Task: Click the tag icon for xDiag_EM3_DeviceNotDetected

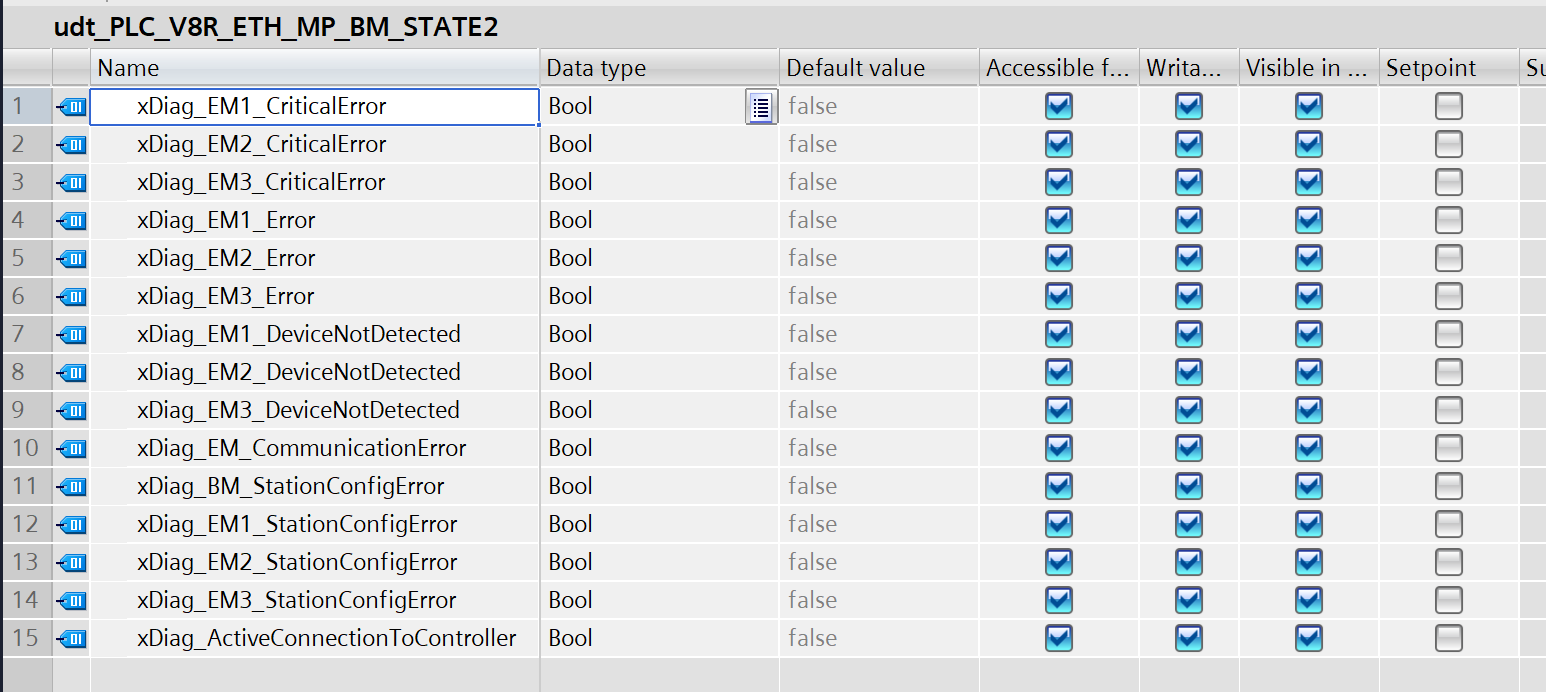Action: [x=72, y=411]
